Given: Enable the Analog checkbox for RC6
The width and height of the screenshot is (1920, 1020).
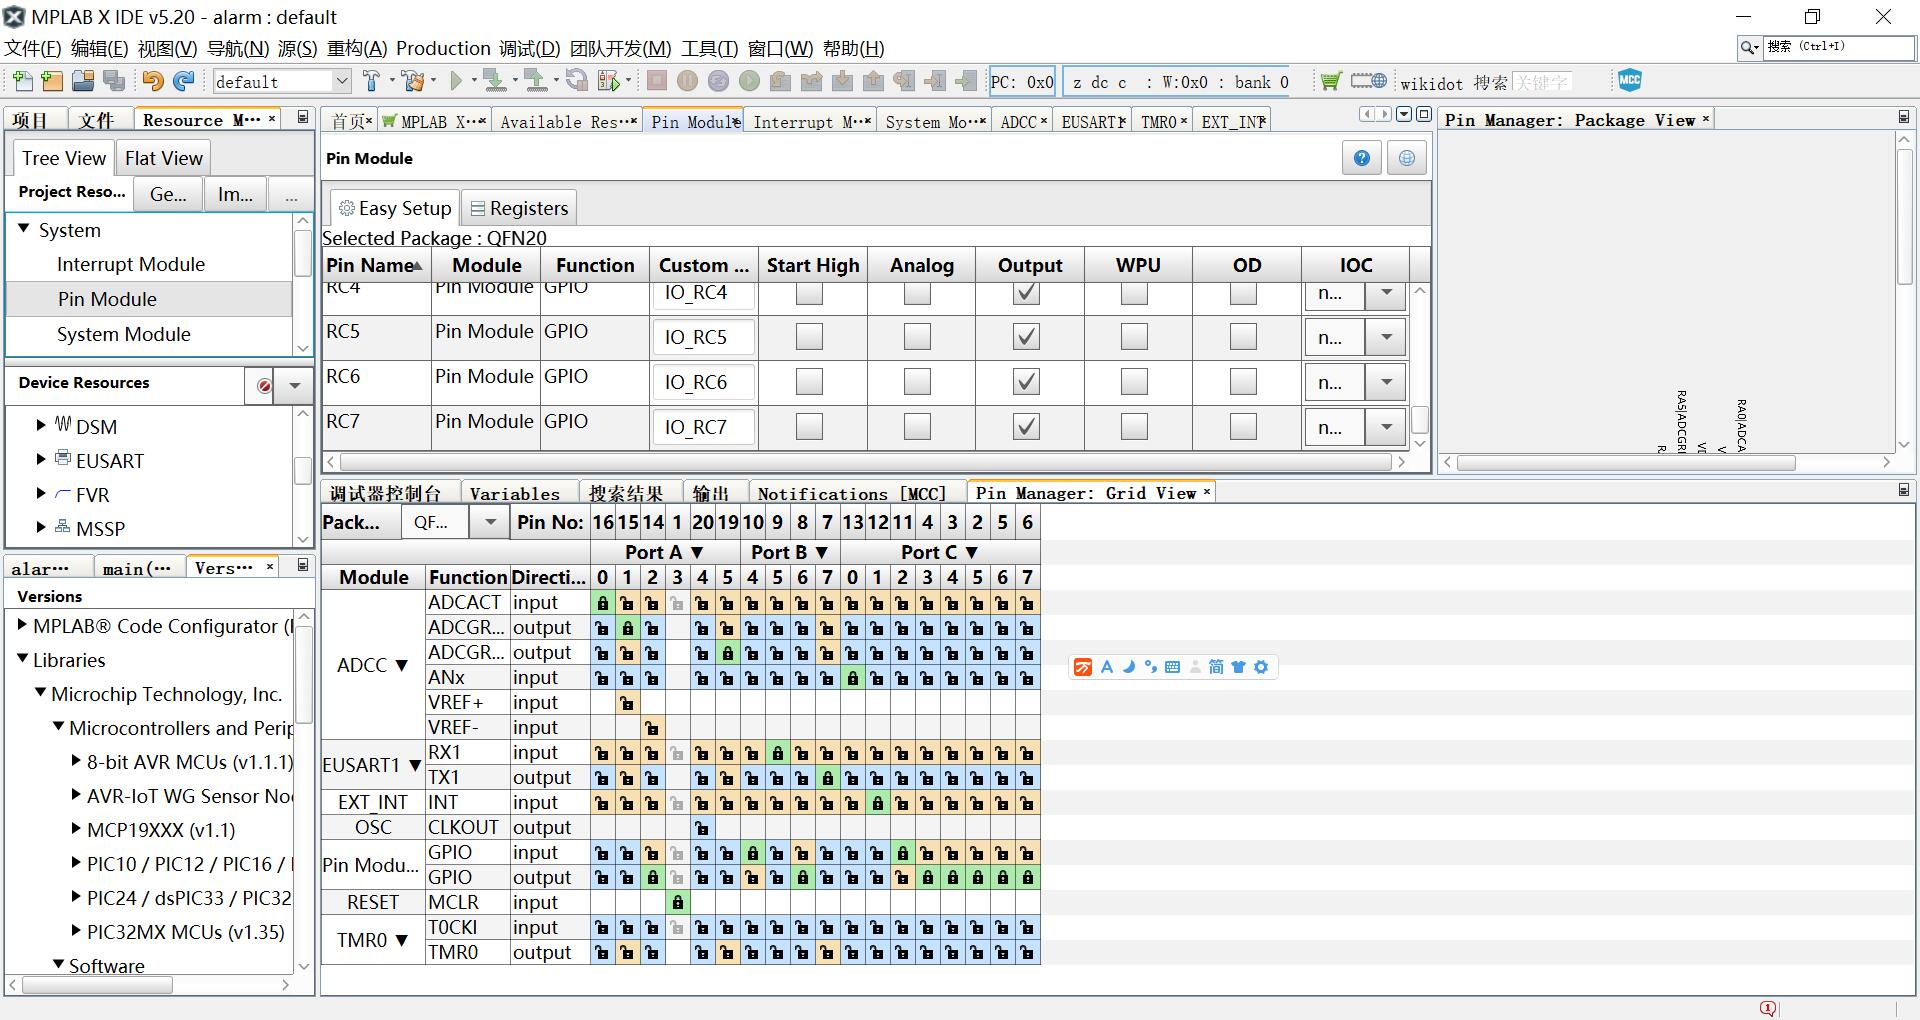Looking at the screenshot, I should 917,382.
